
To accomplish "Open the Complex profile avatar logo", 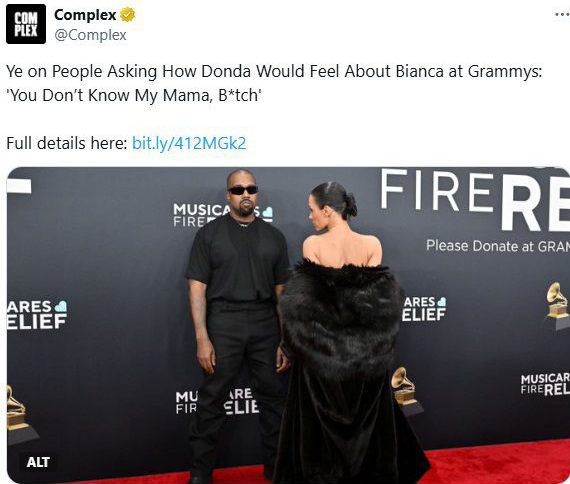I will click(x=26, y=24).
